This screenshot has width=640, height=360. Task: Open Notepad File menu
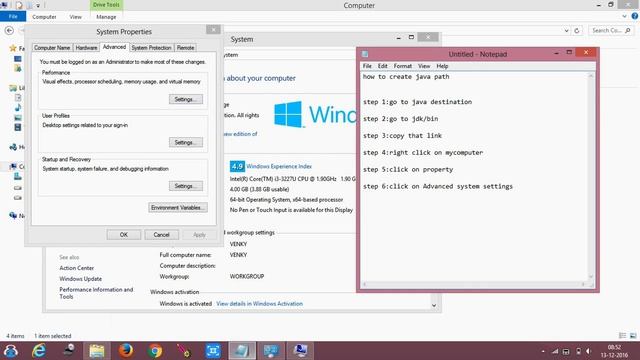point(367,66)
